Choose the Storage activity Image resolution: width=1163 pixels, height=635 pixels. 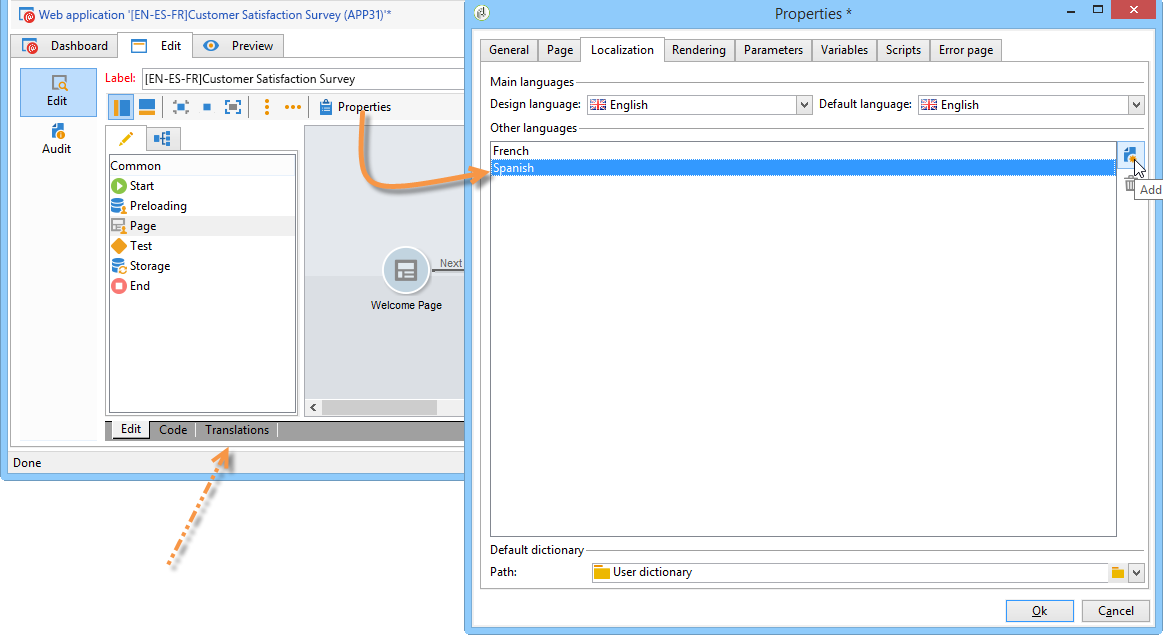pos(141,266)
